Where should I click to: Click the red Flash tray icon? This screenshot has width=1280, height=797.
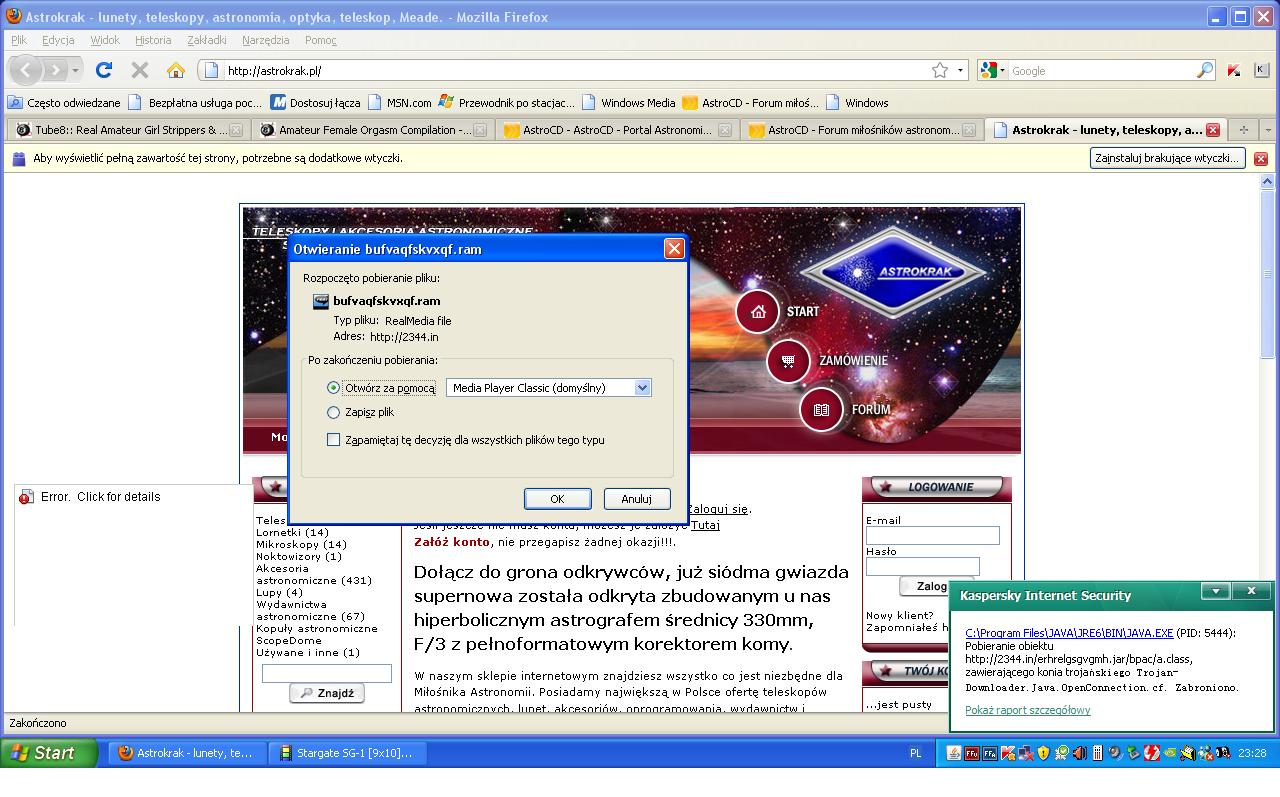[x=1152, y=753]
